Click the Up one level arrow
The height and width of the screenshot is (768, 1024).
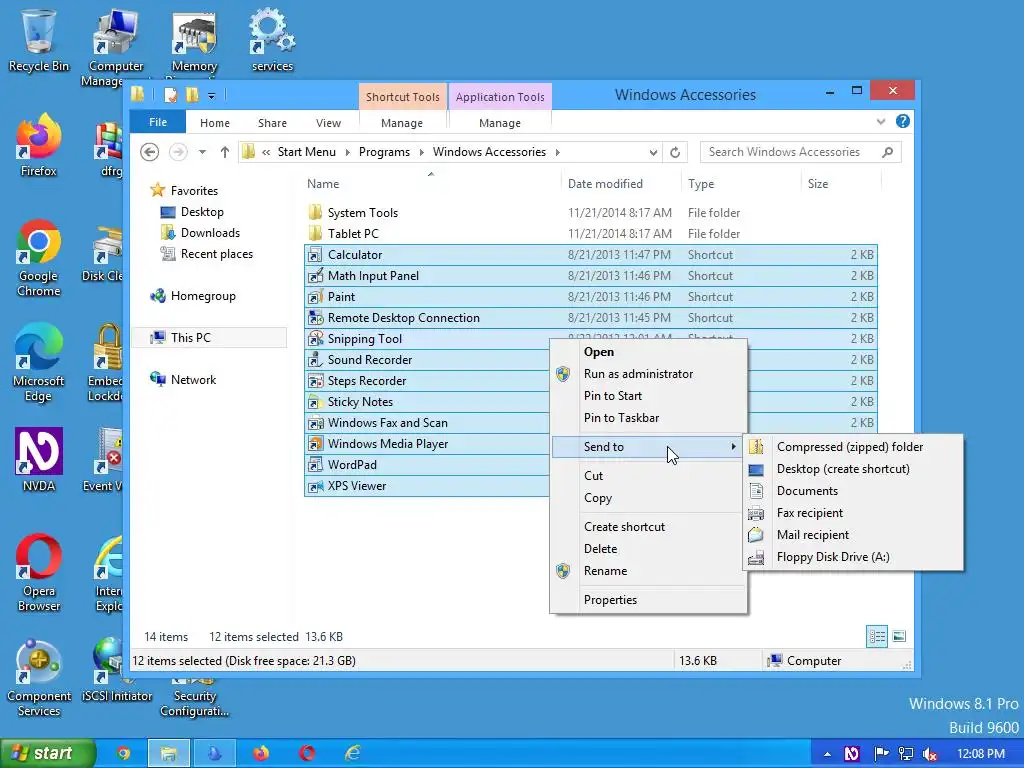coord(225,152)
